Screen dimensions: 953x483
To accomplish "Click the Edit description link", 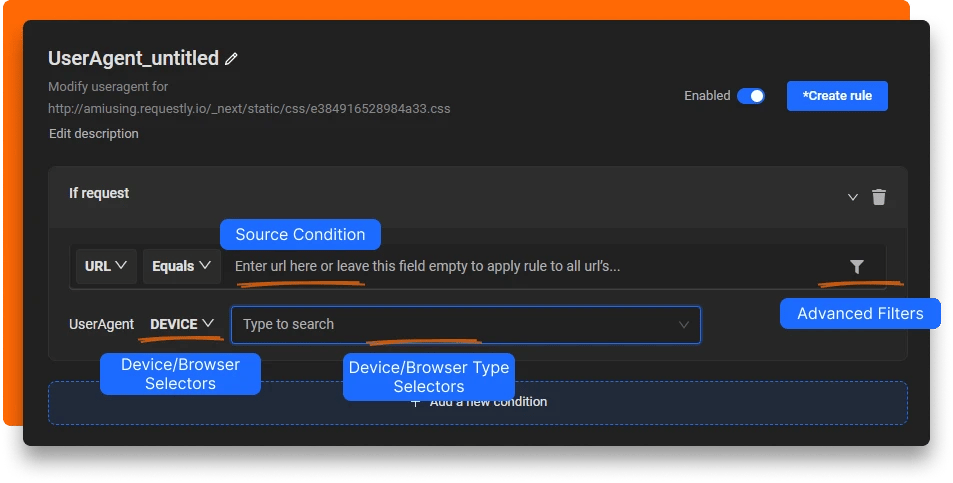I will pos(93,133).
